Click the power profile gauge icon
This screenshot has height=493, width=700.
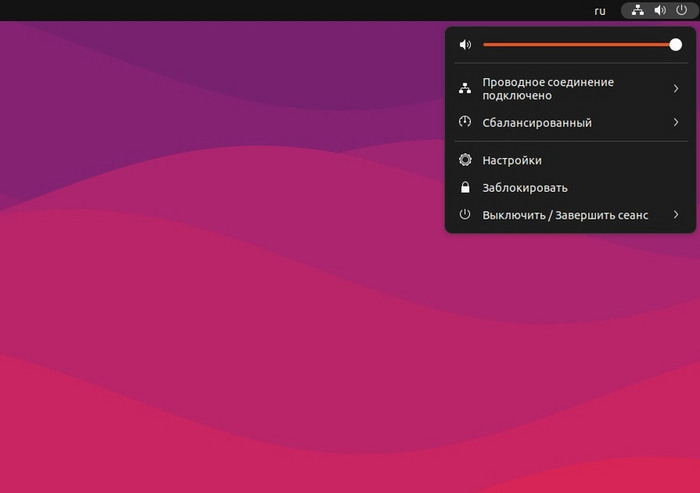pyautogui.click(x=464, y=123)
